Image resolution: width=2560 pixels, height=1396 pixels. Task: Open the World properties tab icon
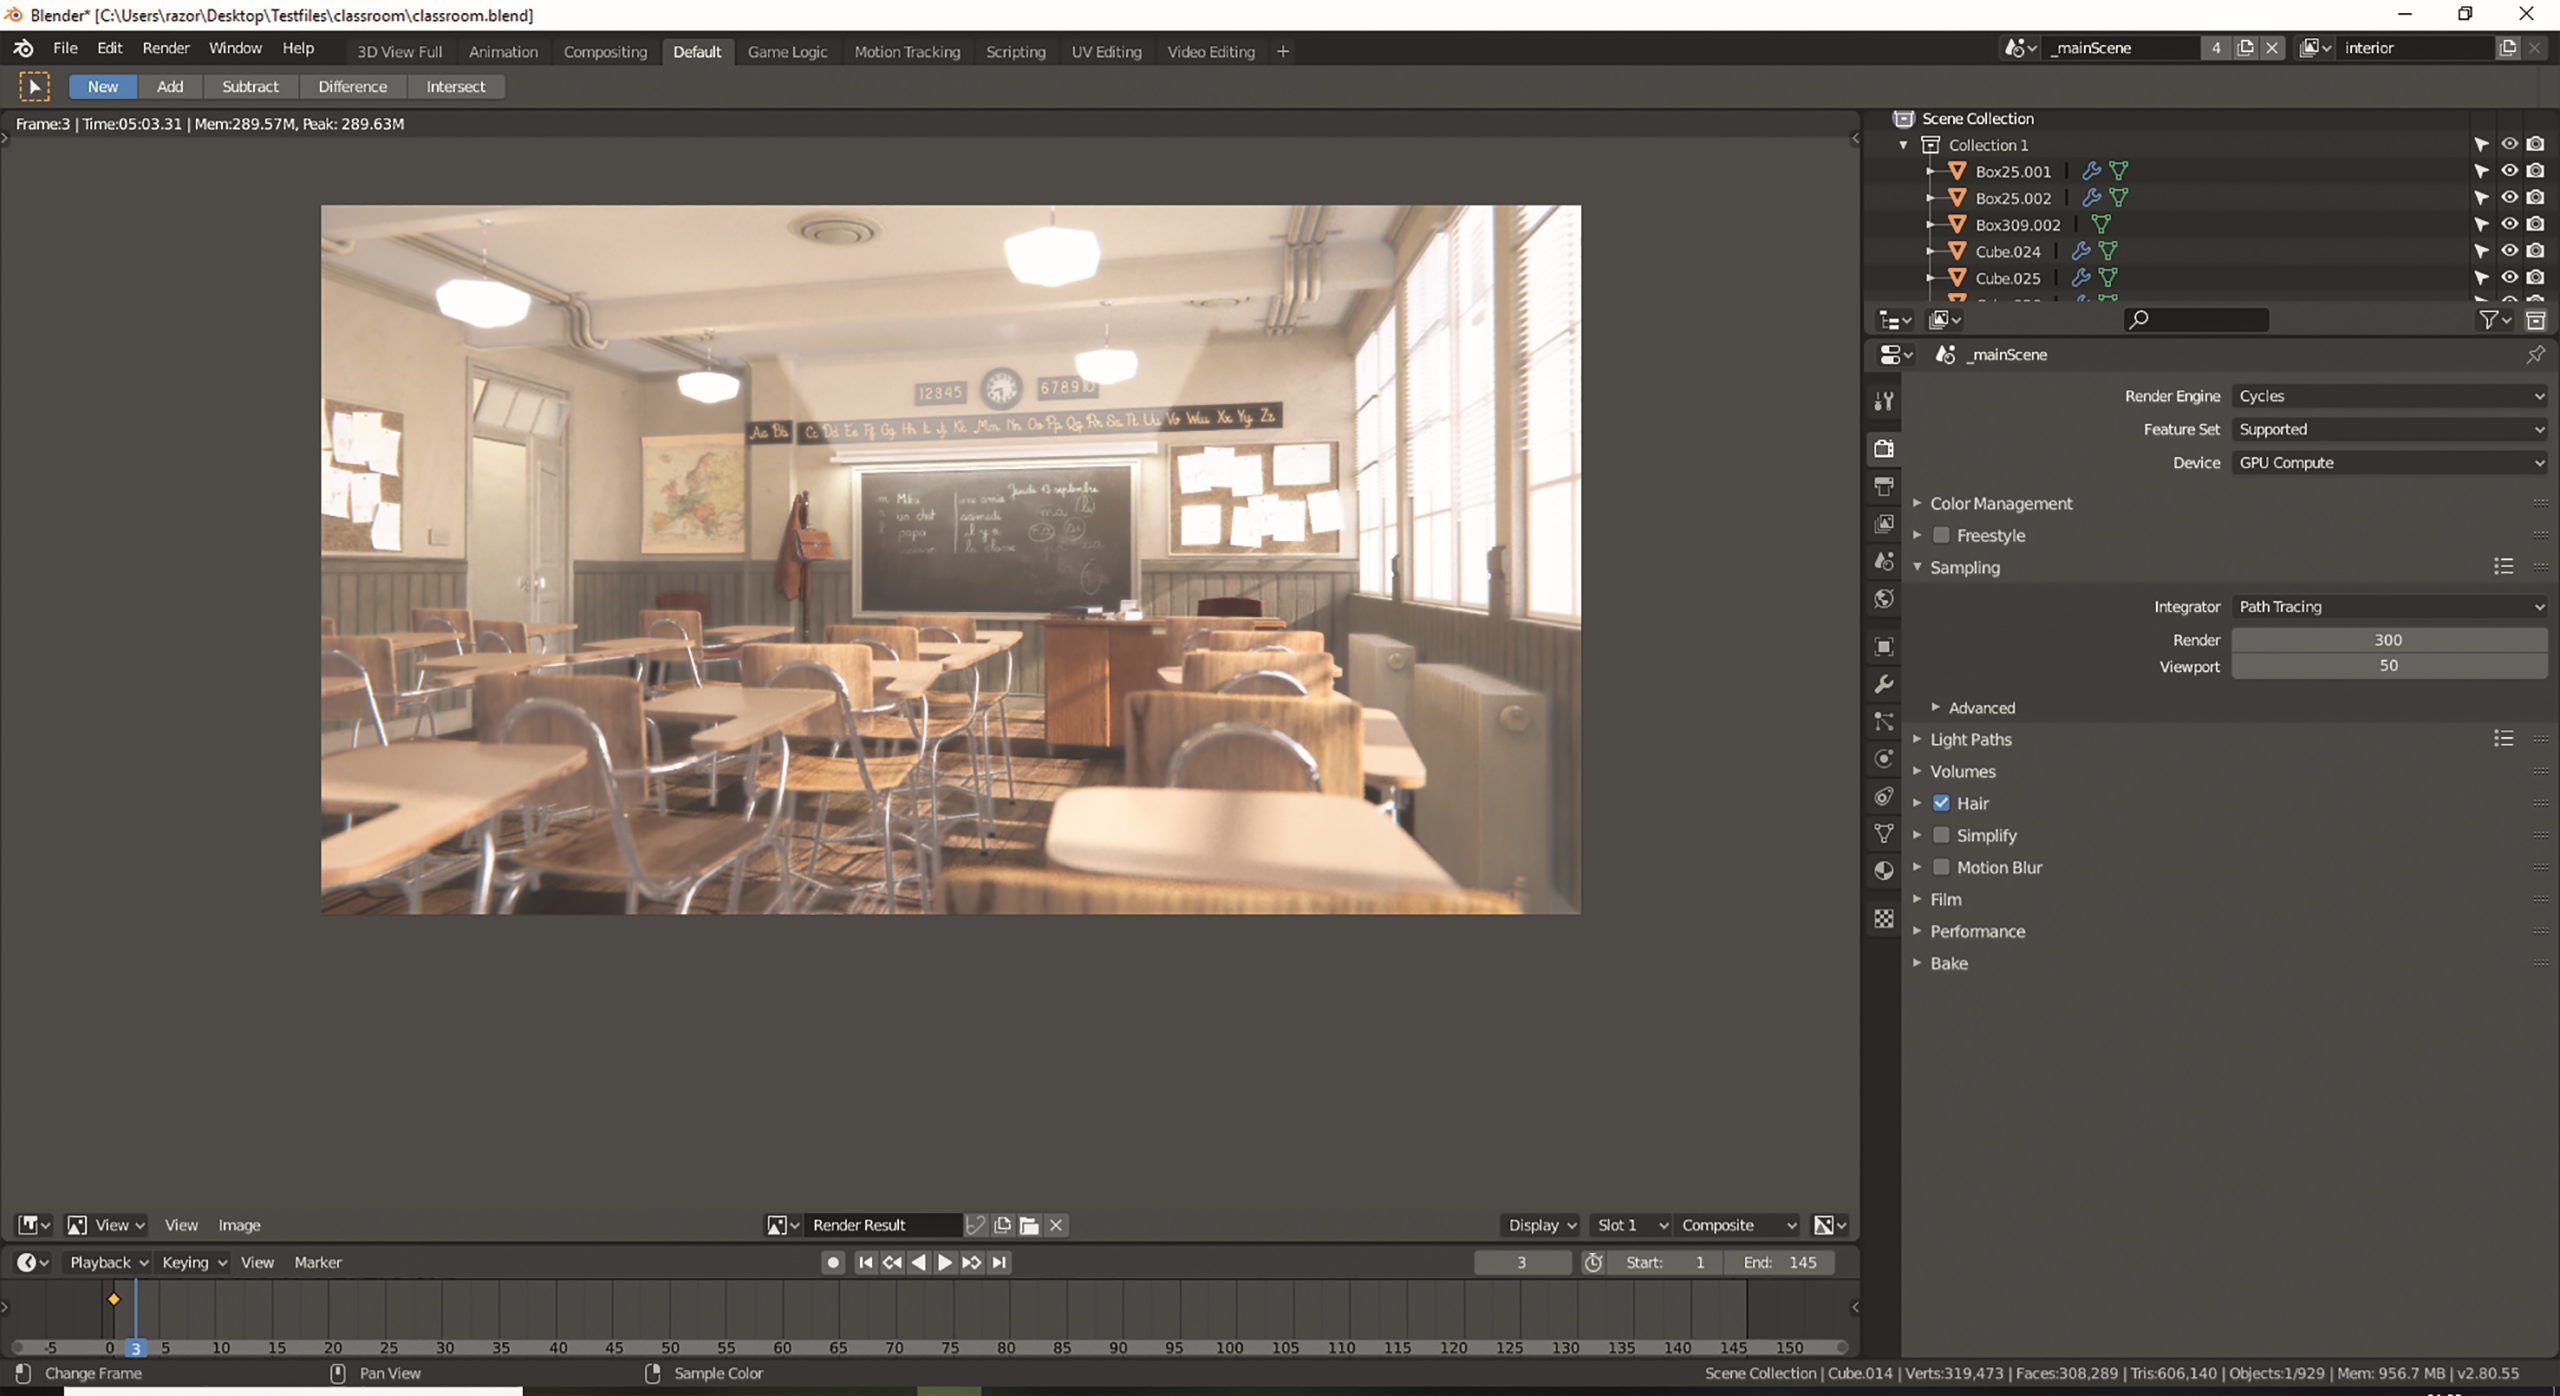[x=1884, y=599]
